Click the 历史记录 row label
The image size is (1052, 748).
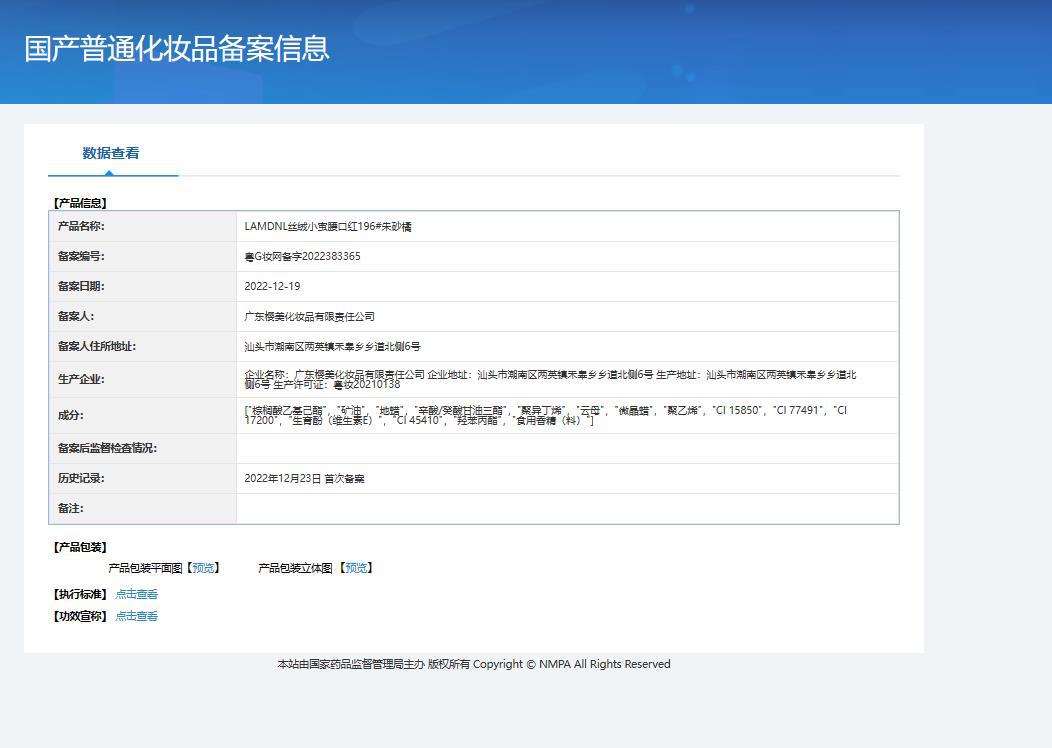tap(81, 478)
